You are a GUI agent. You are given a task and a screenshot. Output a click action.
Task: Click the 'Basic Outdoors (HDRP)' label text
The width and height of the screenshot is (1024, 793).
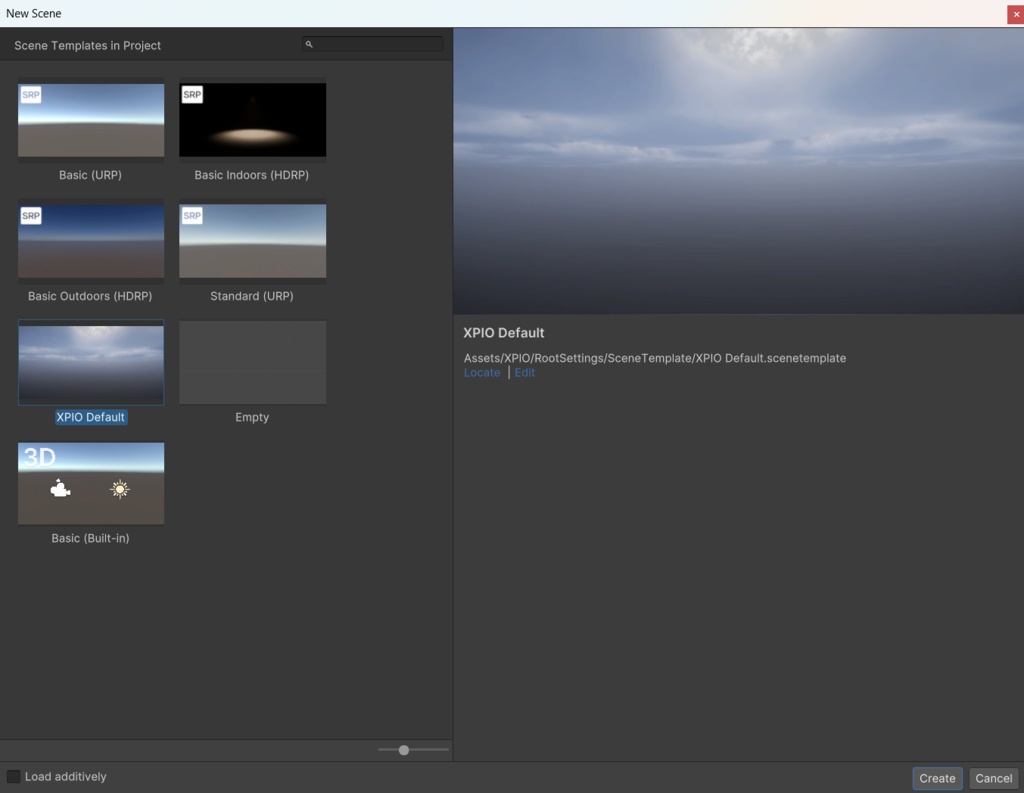click(x=90, y=296)
